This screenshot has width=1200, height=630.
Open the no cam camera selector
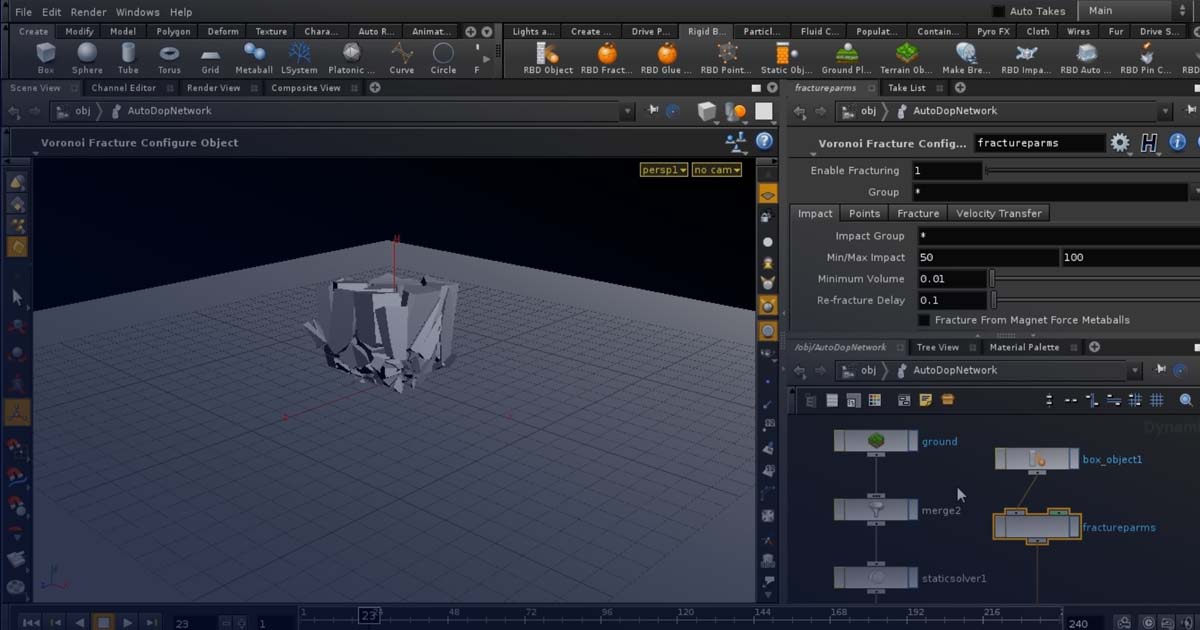(x=716, y=170)
